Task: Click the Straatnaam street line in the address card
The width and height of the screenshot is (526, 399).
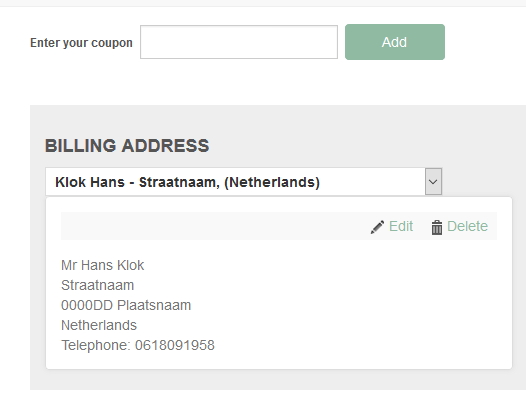Action: point(98,285)
